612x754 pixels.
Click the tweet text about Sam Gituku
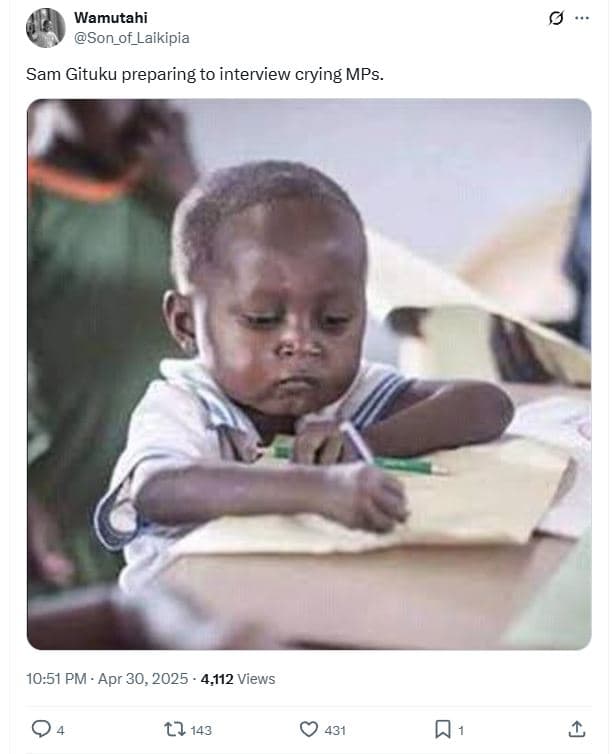click(x=205, y=75)
